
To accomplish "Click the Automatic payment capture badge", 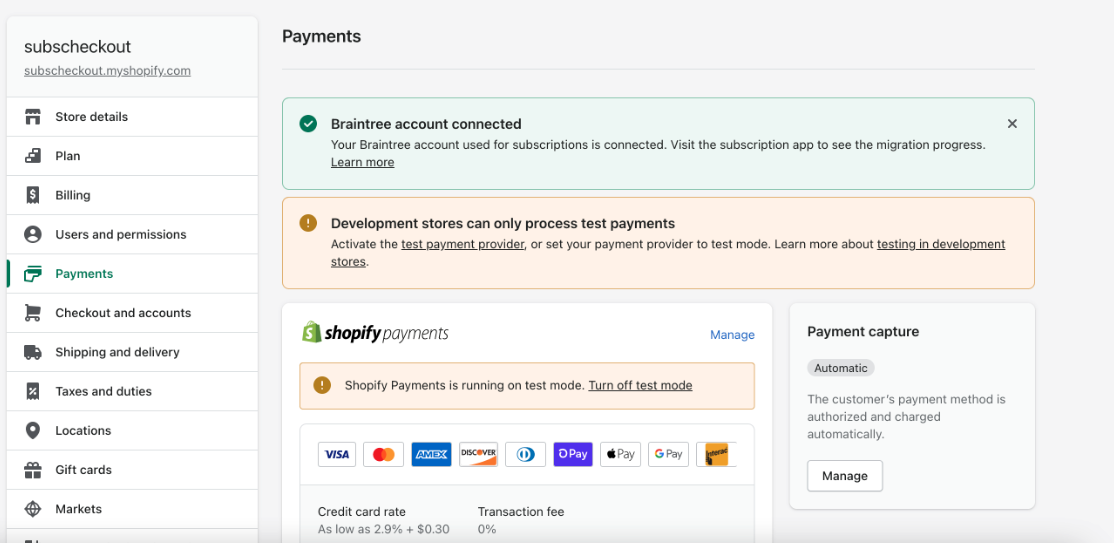I will (840, 368).
